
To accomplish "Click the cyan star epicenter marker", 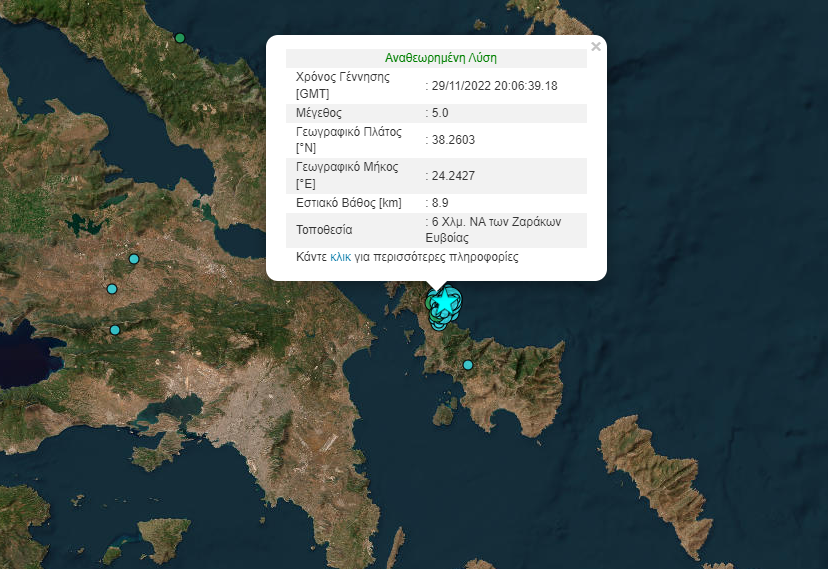I will click(437, 300).
